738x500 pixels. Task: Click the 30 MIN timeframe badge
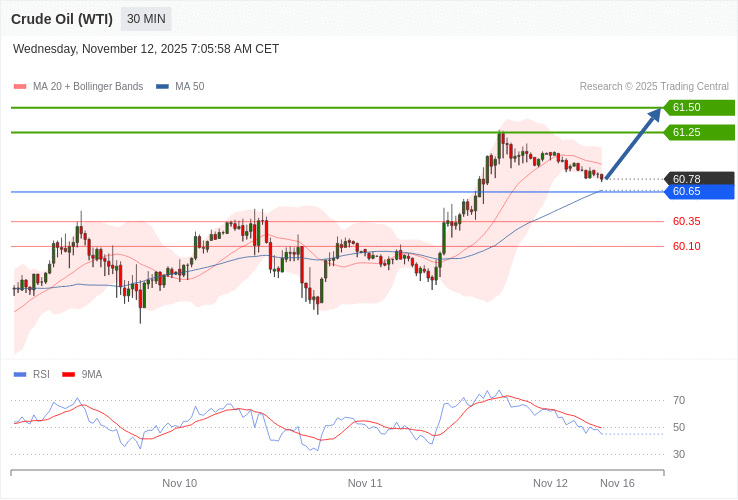(146, 19)
